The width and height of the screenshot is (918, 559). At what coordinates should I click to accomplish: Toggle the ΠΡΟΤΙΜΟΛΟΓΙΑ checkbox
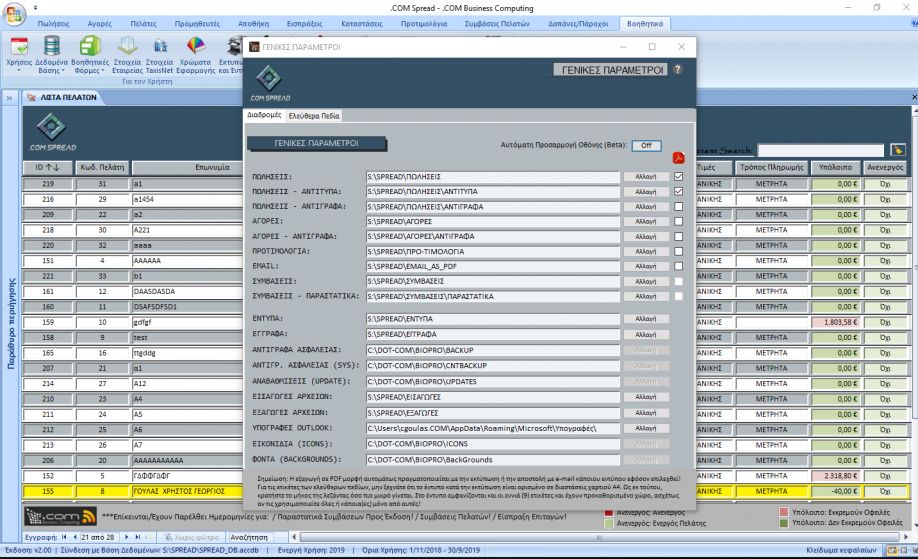[x=678, y=251]
